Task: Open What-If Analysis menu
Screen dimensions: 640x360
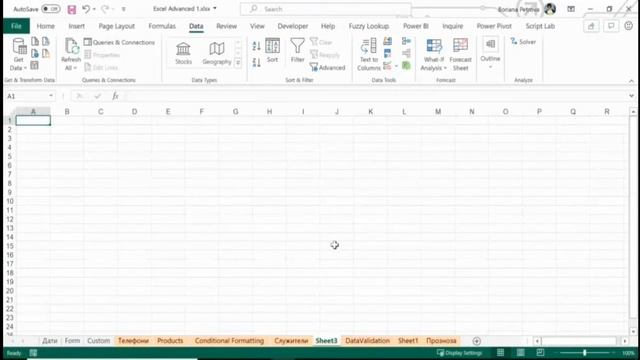Action: pyautogui.click(x=433, y=54)
